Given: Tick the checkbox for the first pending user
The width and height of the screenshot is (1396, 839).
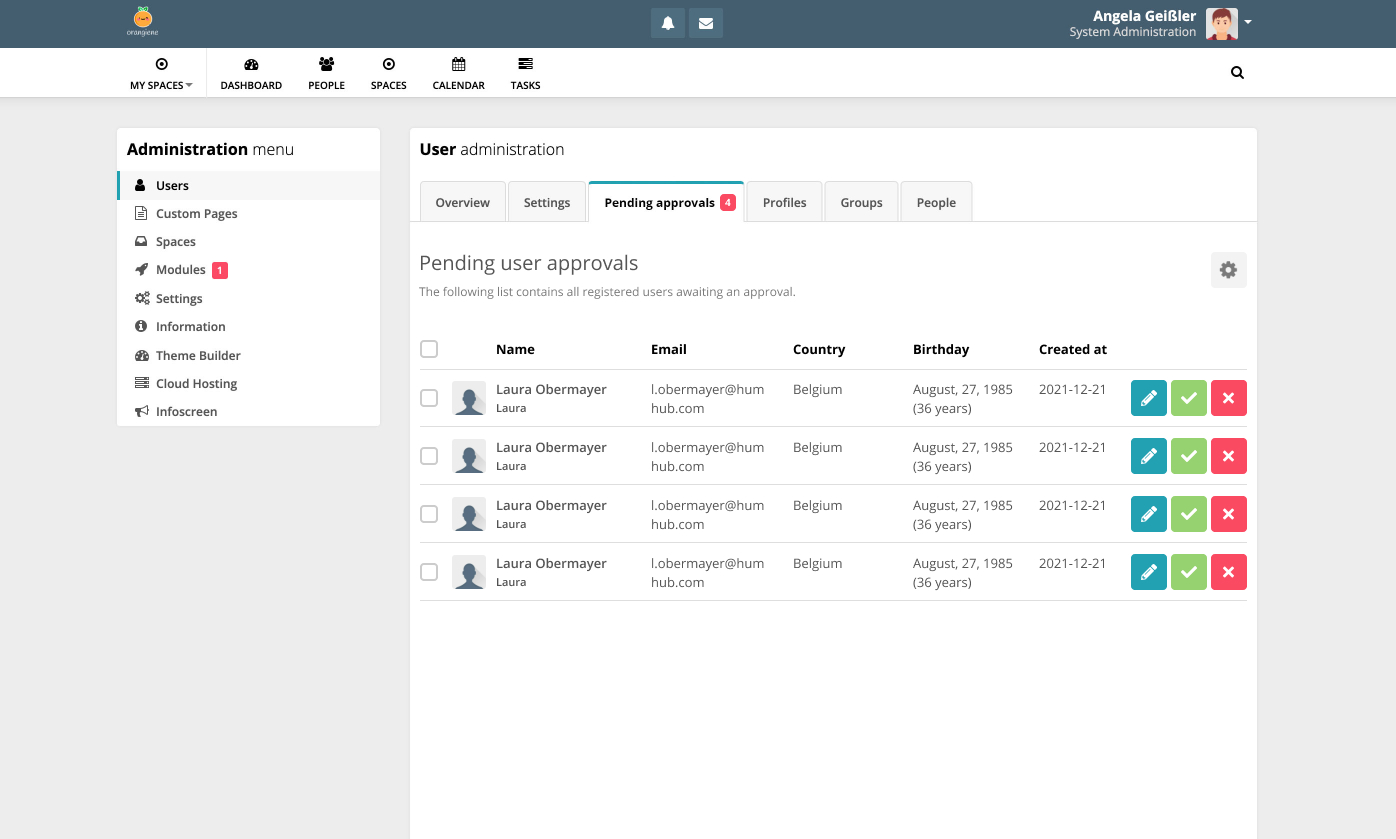Looking at the screenshot, I should pyautogui.click(x=429, y=397).
